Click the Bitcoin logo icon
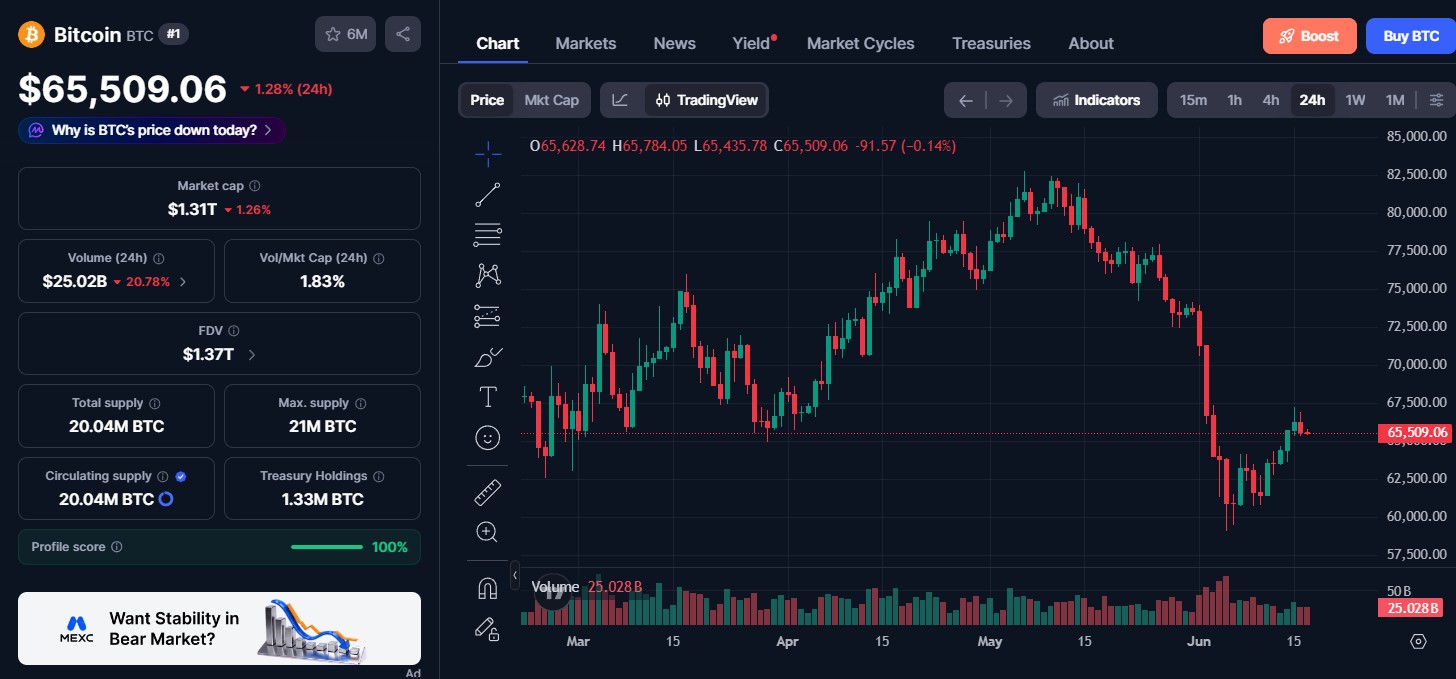Viewport: 1456px width, 679px height. (x=32, y=35)
